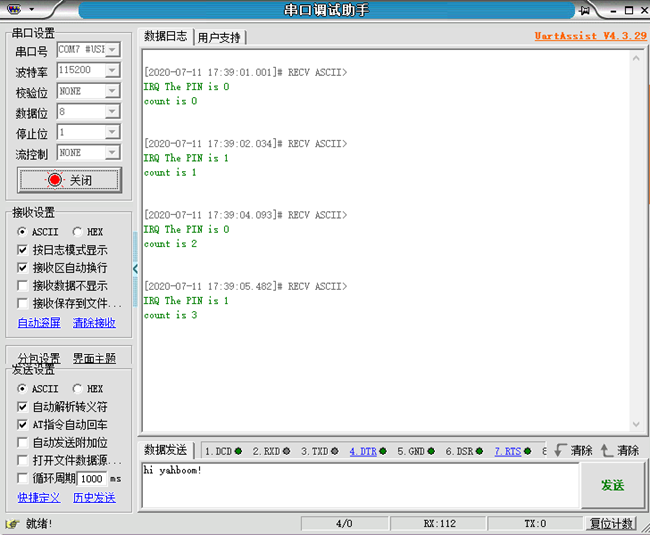
Task: Click the send text box with hi yahboom!
Action: coord(360,485)
